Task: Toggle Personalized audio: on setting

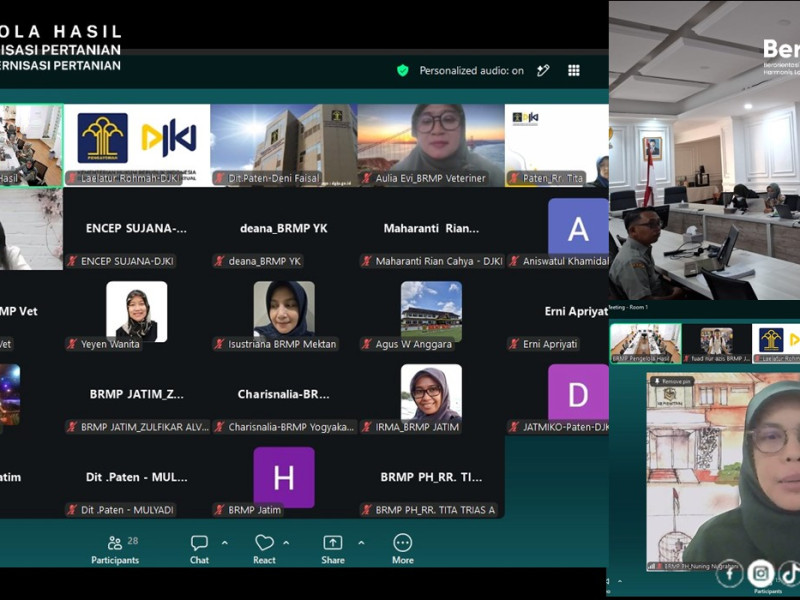Action: pyautogui.click(x=471, y=71)
